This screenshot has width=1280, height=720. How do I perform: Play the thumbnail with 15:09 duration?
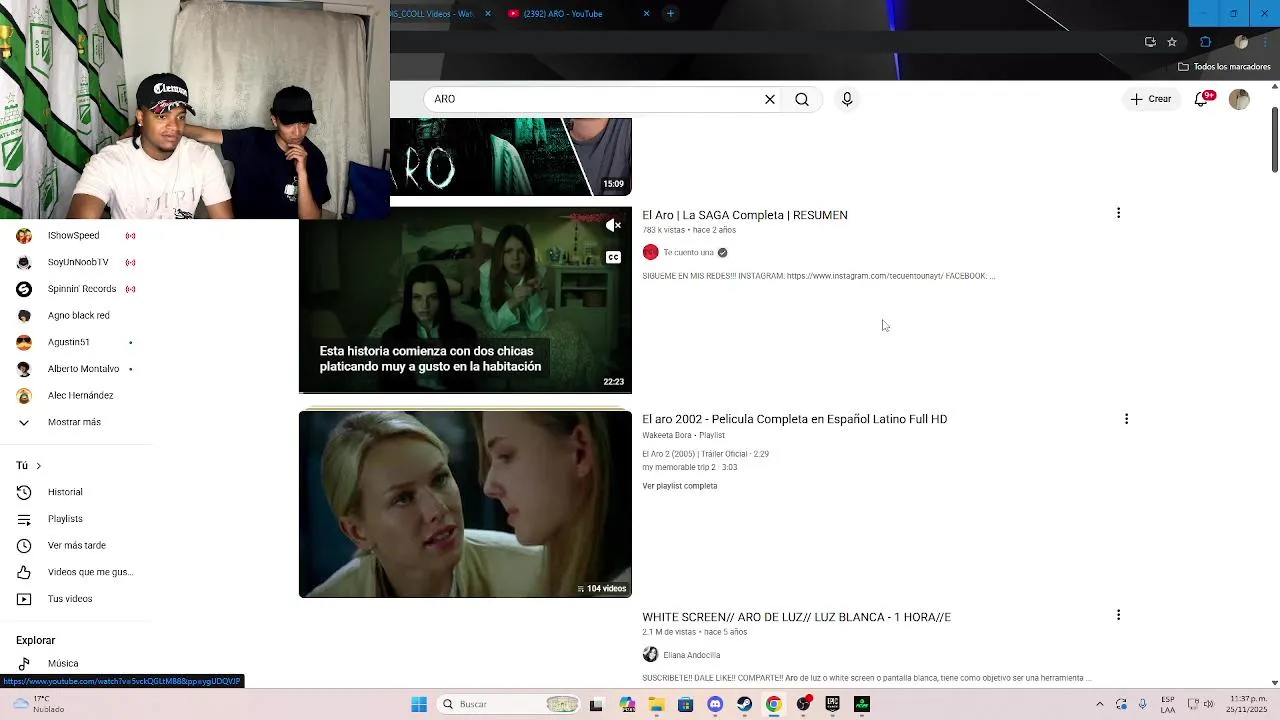(x=511, y=157)
